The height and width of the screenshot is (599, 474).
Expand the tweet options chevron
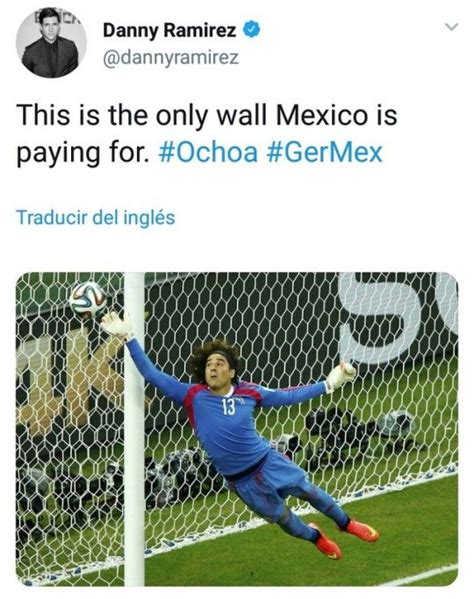[x=451, y=27]
